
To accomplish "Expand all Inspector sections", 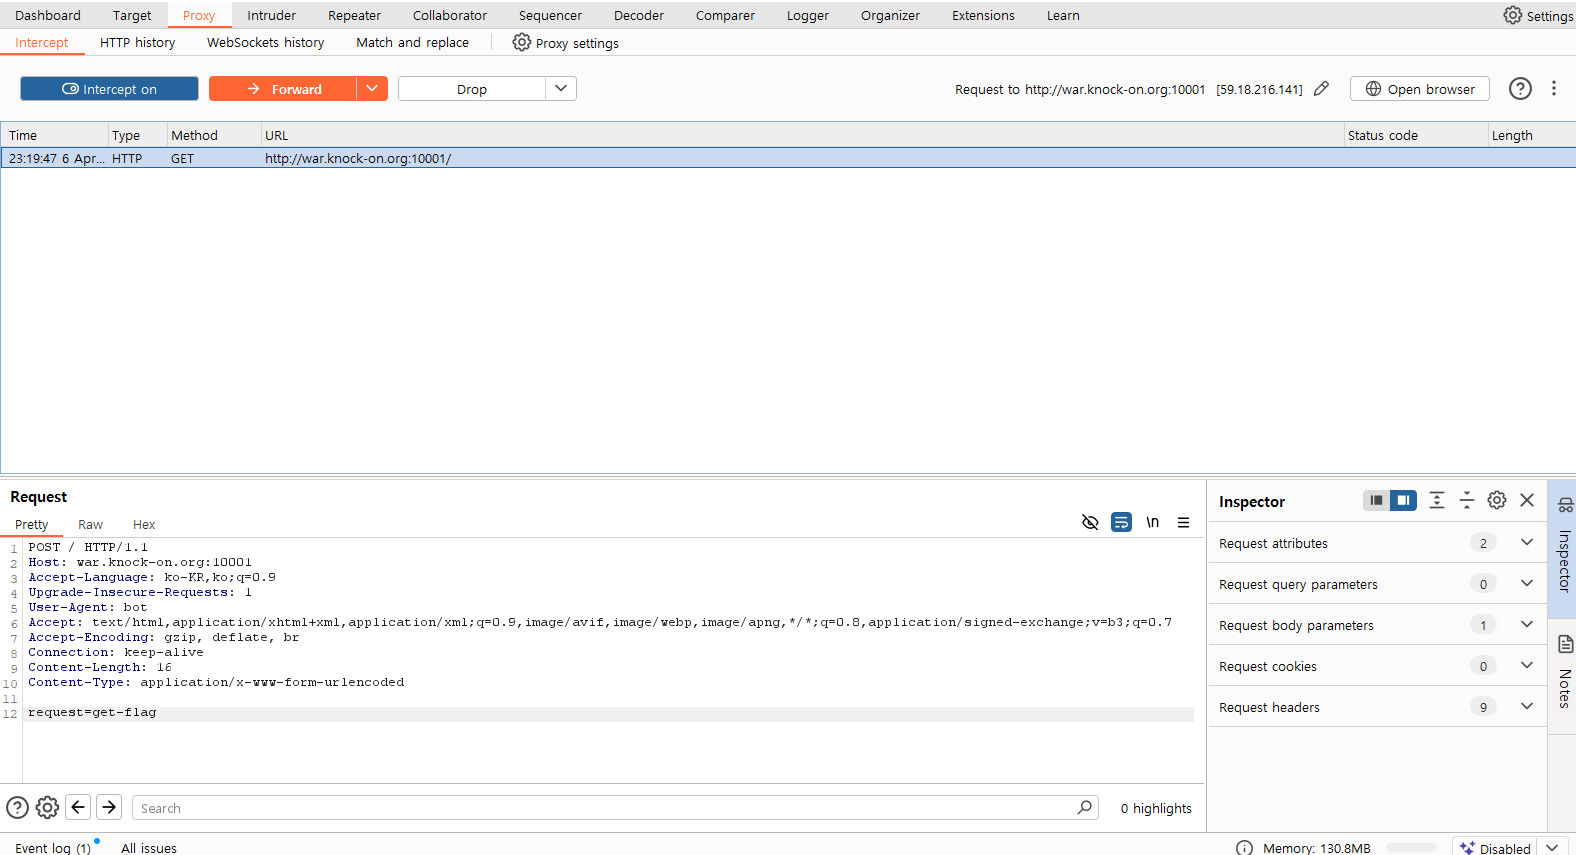I will (1437, 500).
